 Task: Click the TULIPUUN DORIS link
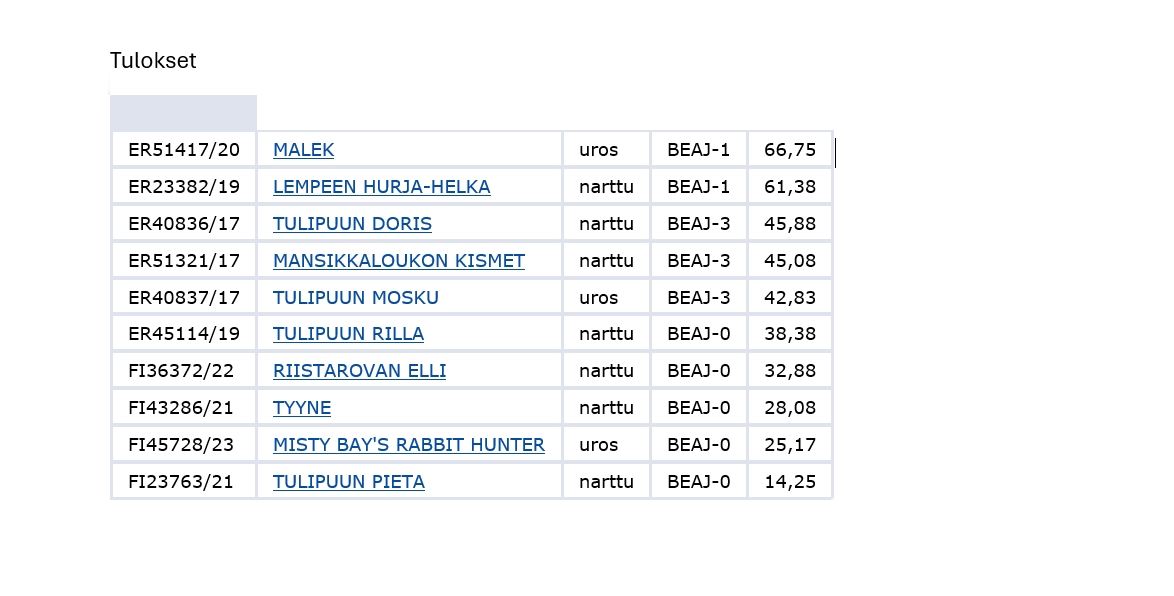pyautogui.click(x=352, y=224)
